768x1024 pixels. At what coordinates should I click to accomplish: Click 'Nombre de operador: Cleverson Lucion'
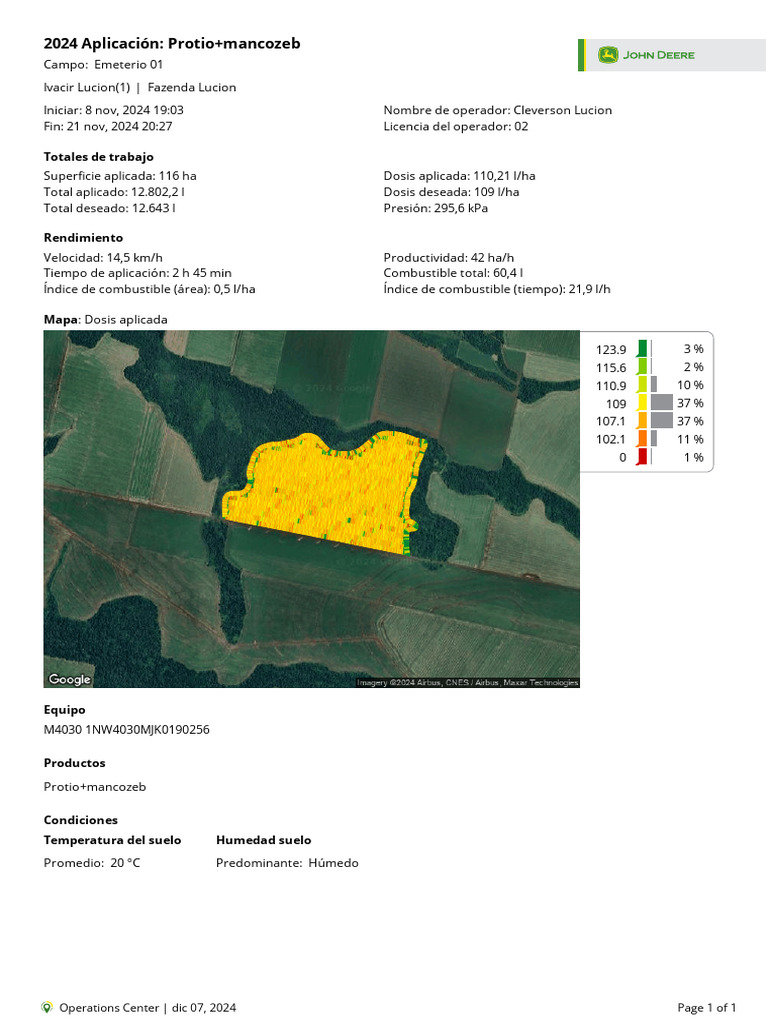tap(498, 110)
